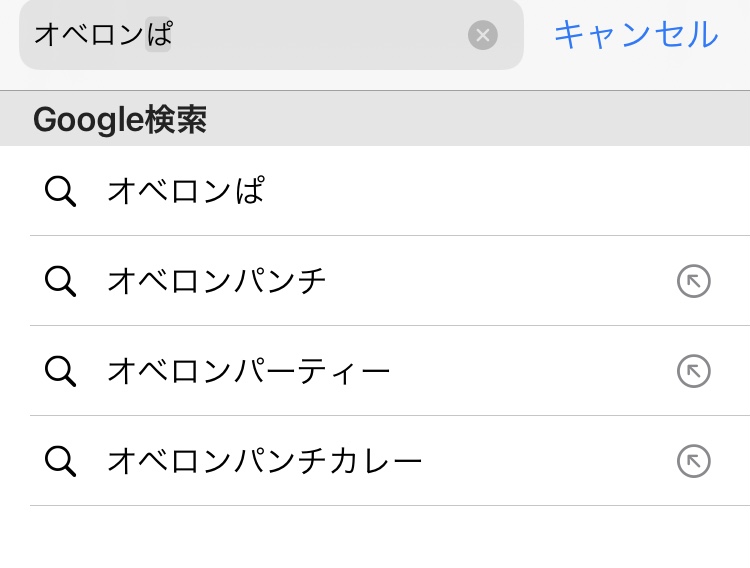Click magnifier icon beside オベロンパーティー

click(60, 371)
